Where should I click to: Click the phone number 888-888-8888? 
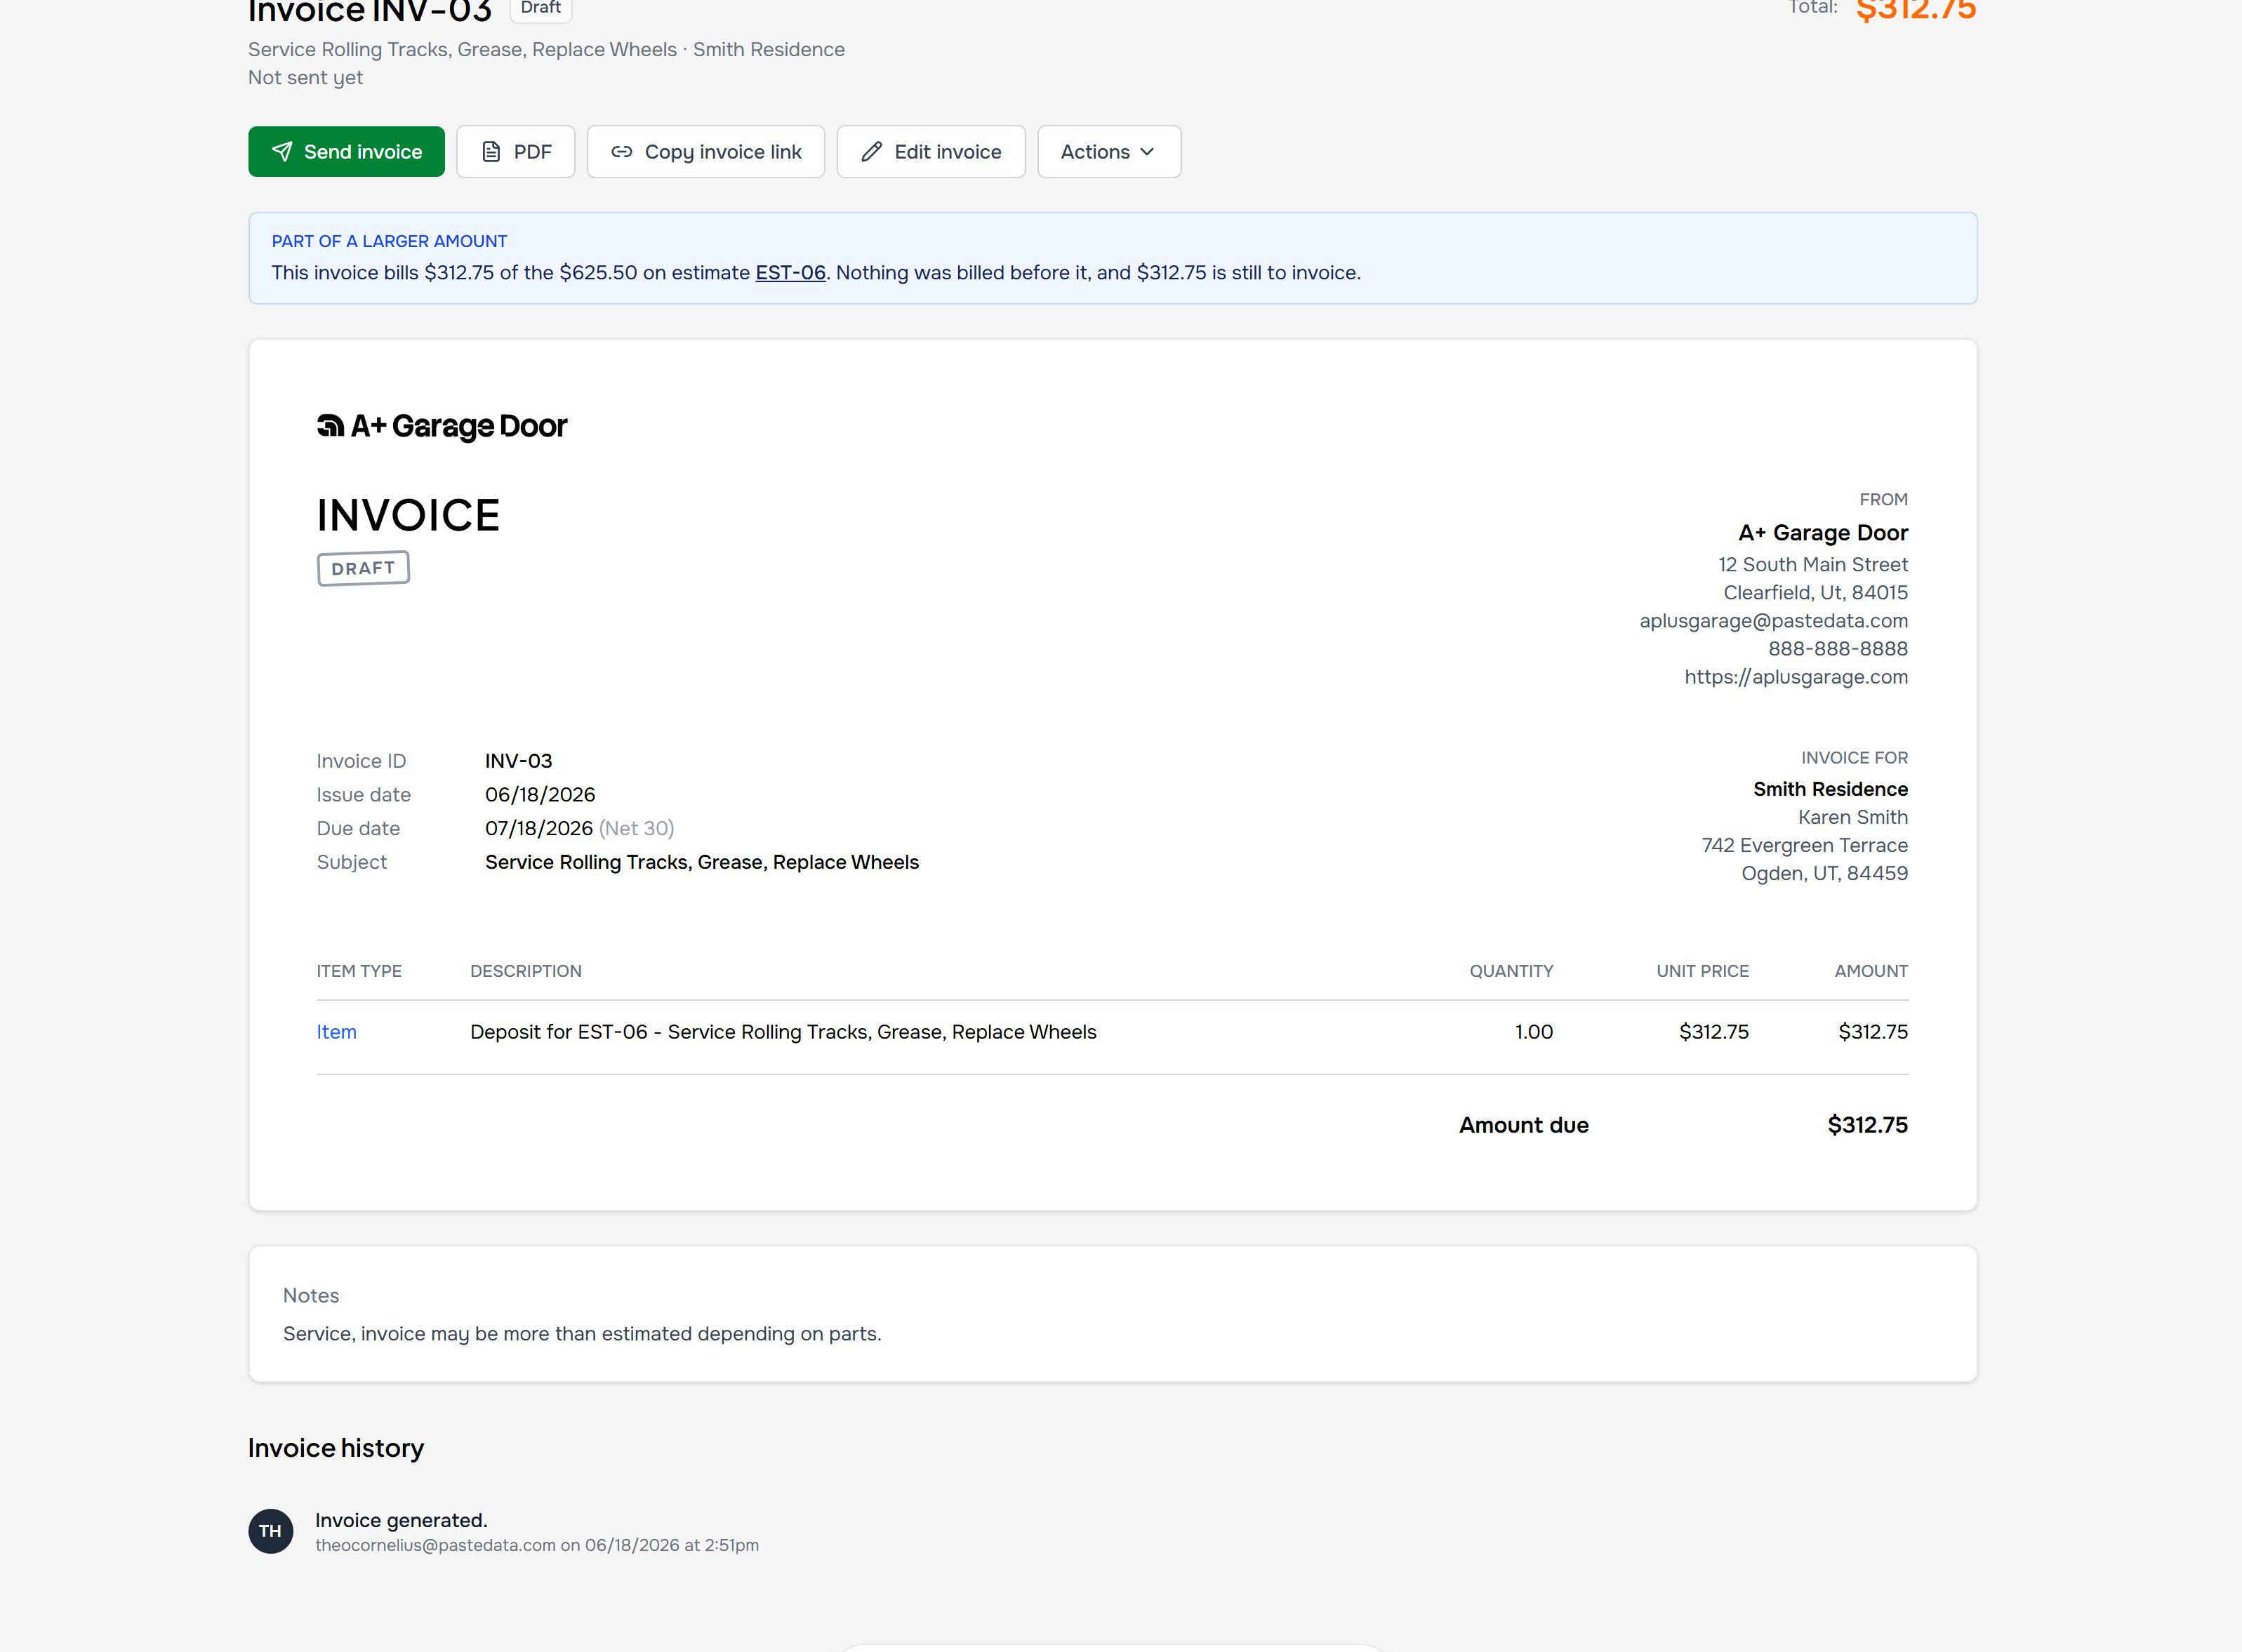click(1838, 649)
